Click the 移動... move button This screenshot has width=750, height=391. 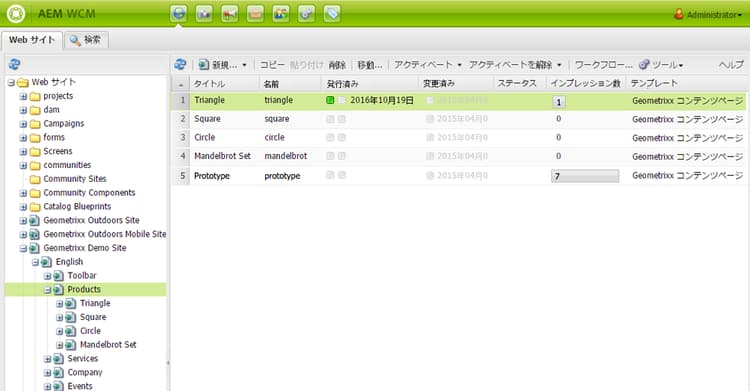(x=370, y=65)
